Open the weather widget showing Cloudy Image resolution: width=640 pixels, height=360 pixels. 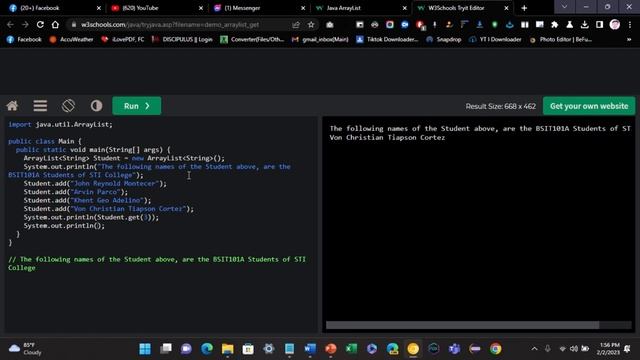click(x=25, y=349)
